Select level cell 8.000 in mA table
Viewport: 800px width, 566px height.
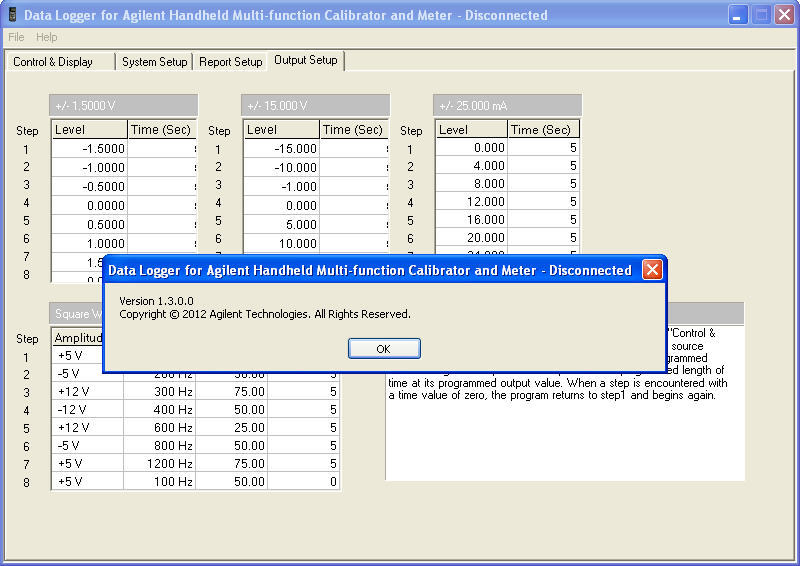pos(472,183)
